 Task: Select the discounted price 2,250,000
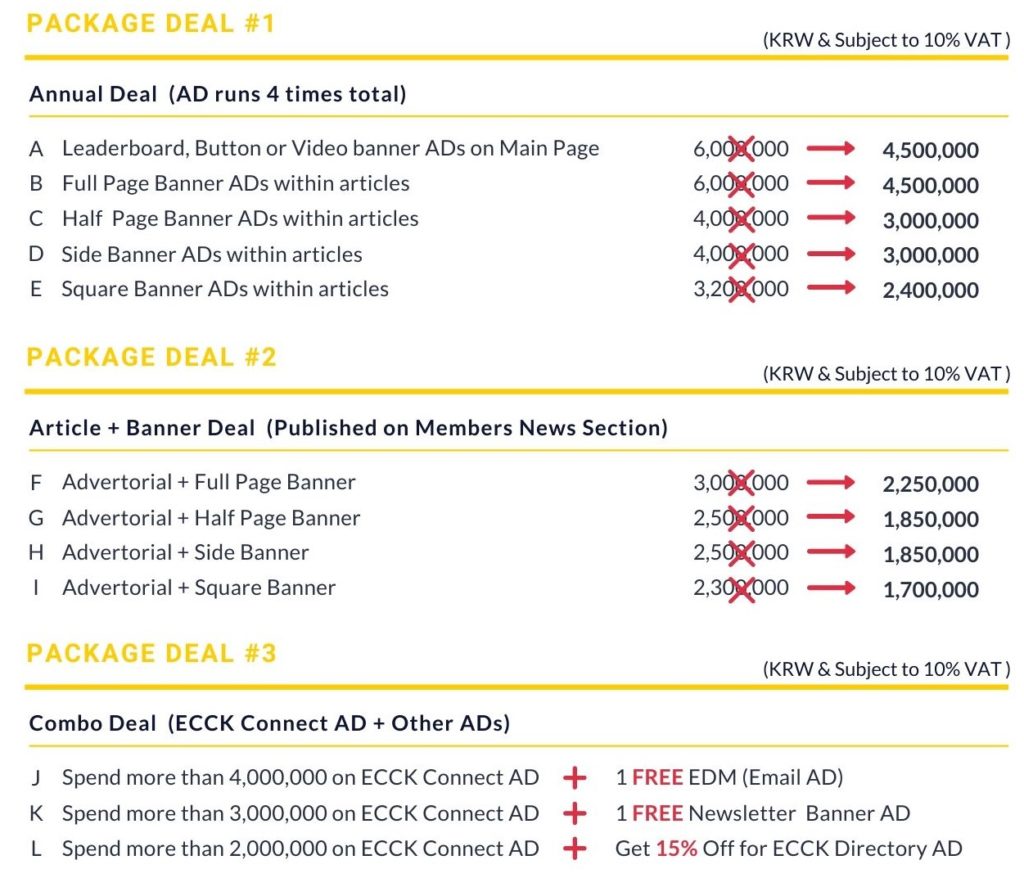[x=930, y=485]
